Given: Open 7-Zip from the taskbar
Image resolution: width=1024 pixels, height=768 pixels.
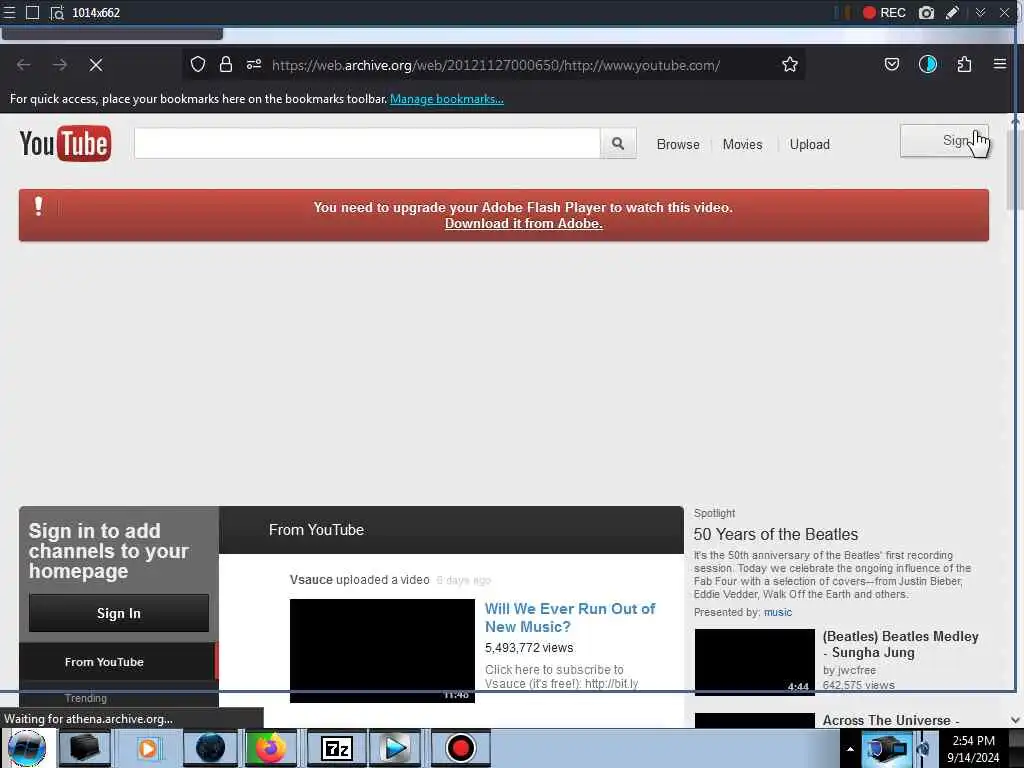Looking at the screenshot, I should pos(336,748).
